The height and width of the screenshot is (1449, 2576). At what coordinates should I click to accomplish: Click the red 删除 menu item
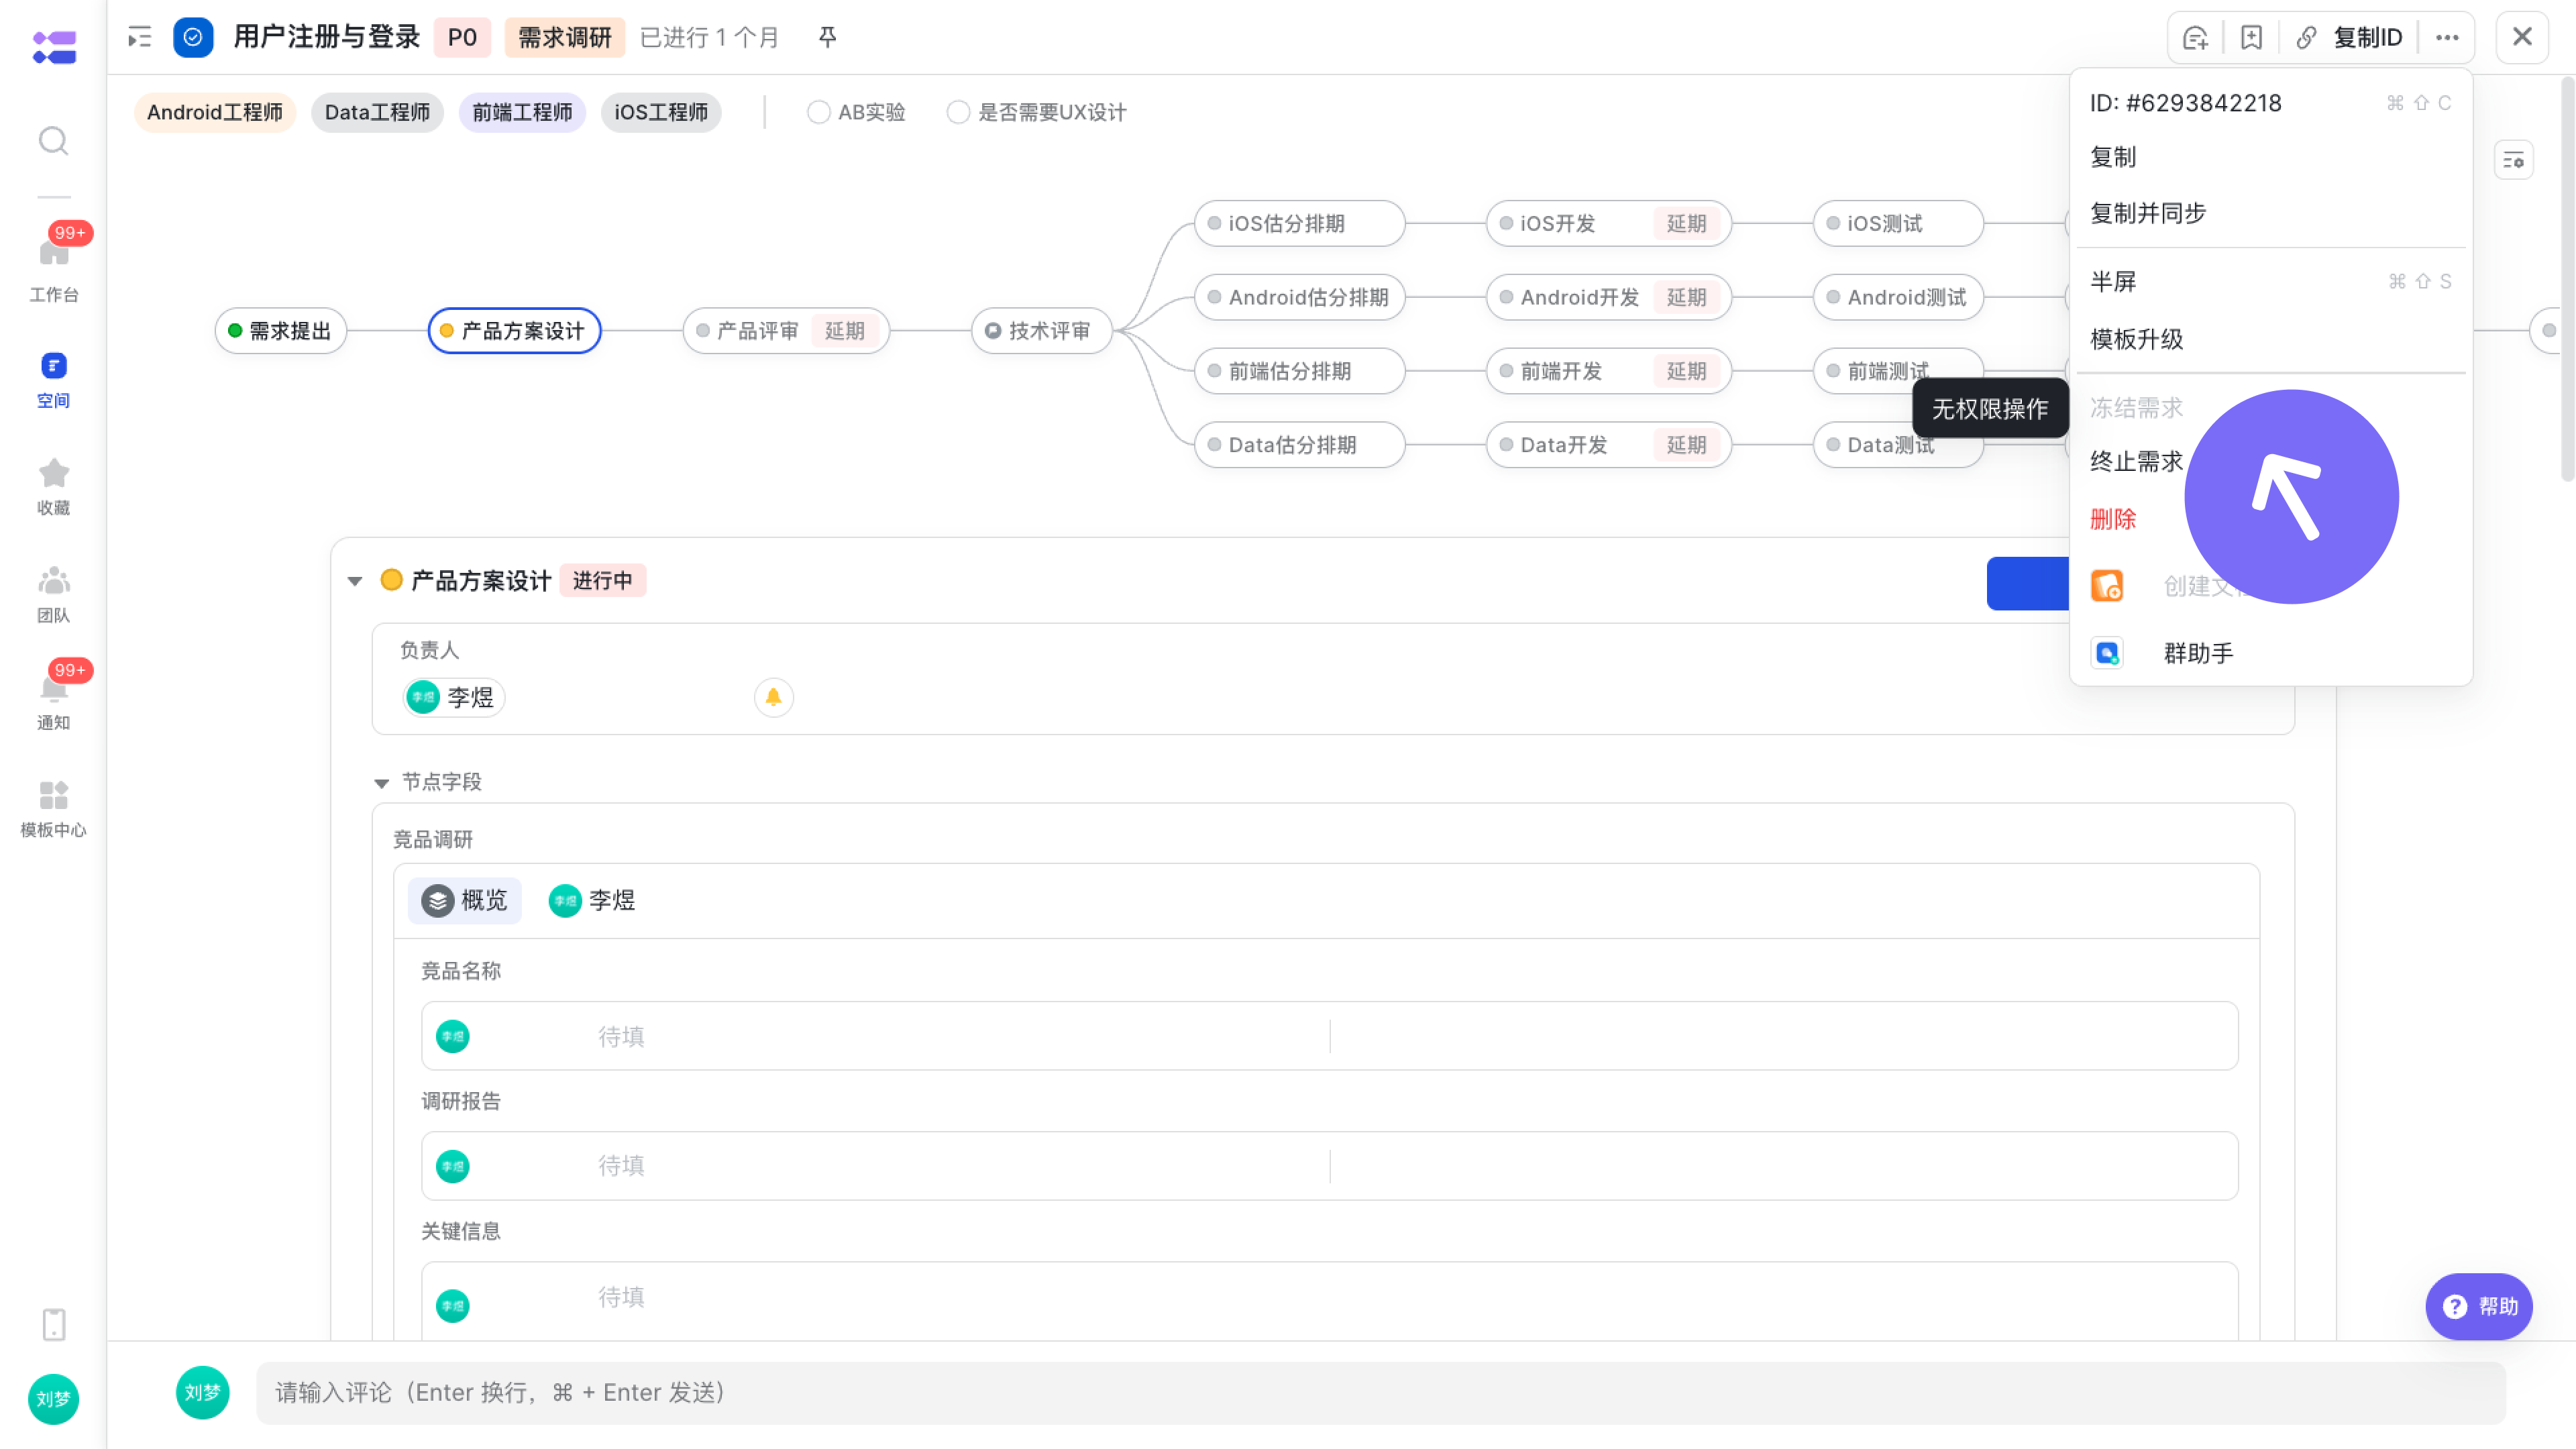click(2112, 519)
